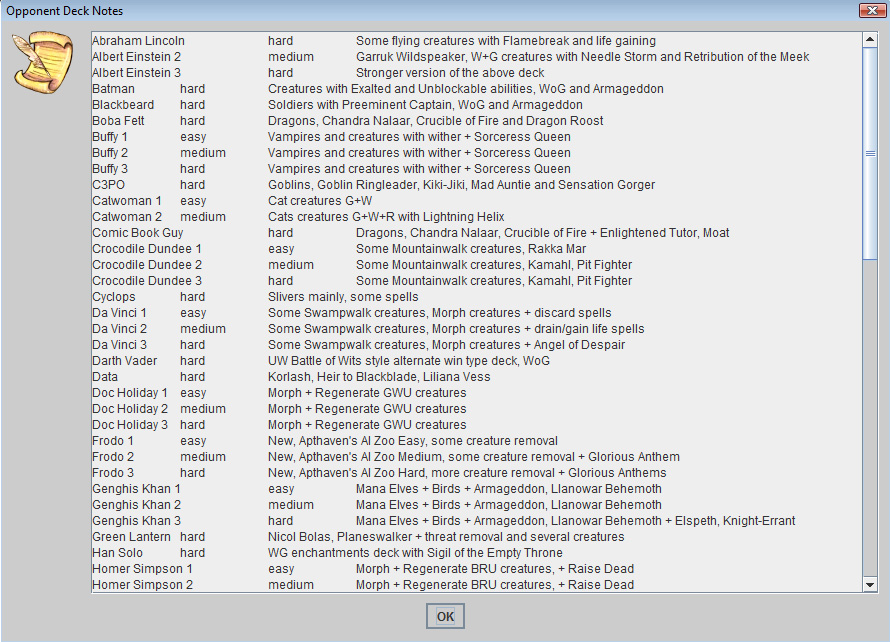Click the Doc Holiday 2 row
Screen dimensions: 890x642
point(130,409)
